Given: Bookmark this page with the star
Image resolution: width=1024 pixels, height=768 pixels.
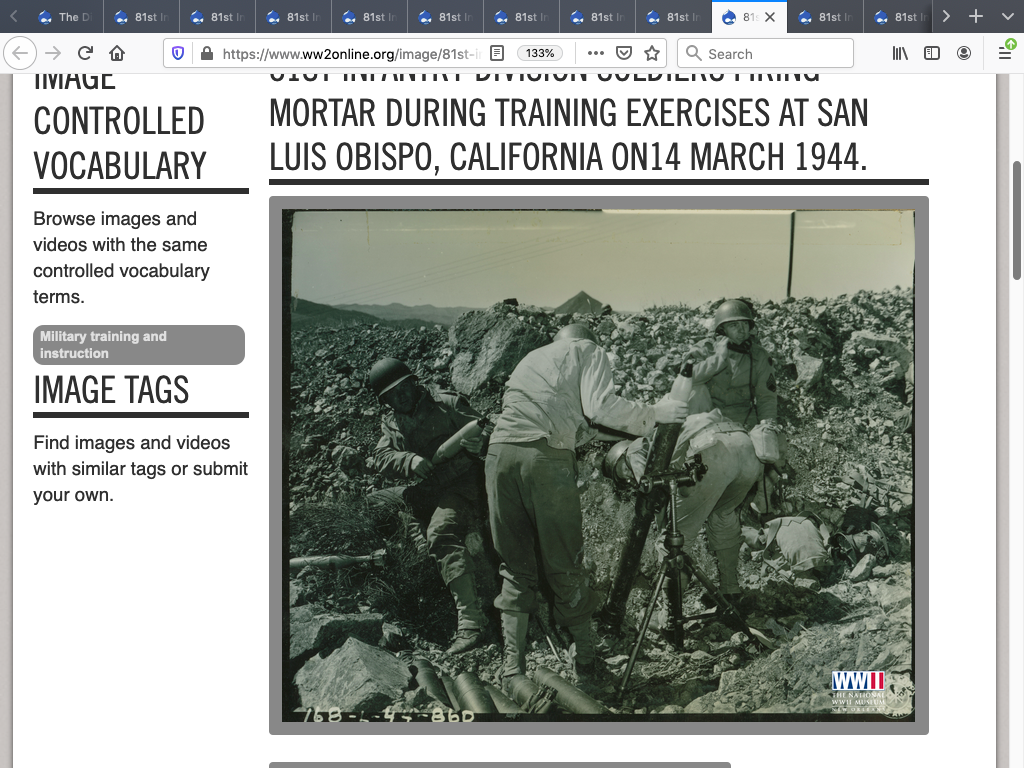Looking at the screenshot, I should [x=651, y=53].
